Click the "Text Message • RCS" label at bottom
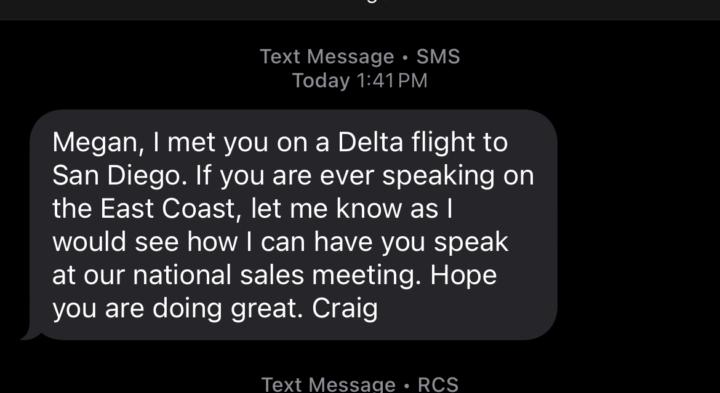720x393 pixels. point(360,385)
